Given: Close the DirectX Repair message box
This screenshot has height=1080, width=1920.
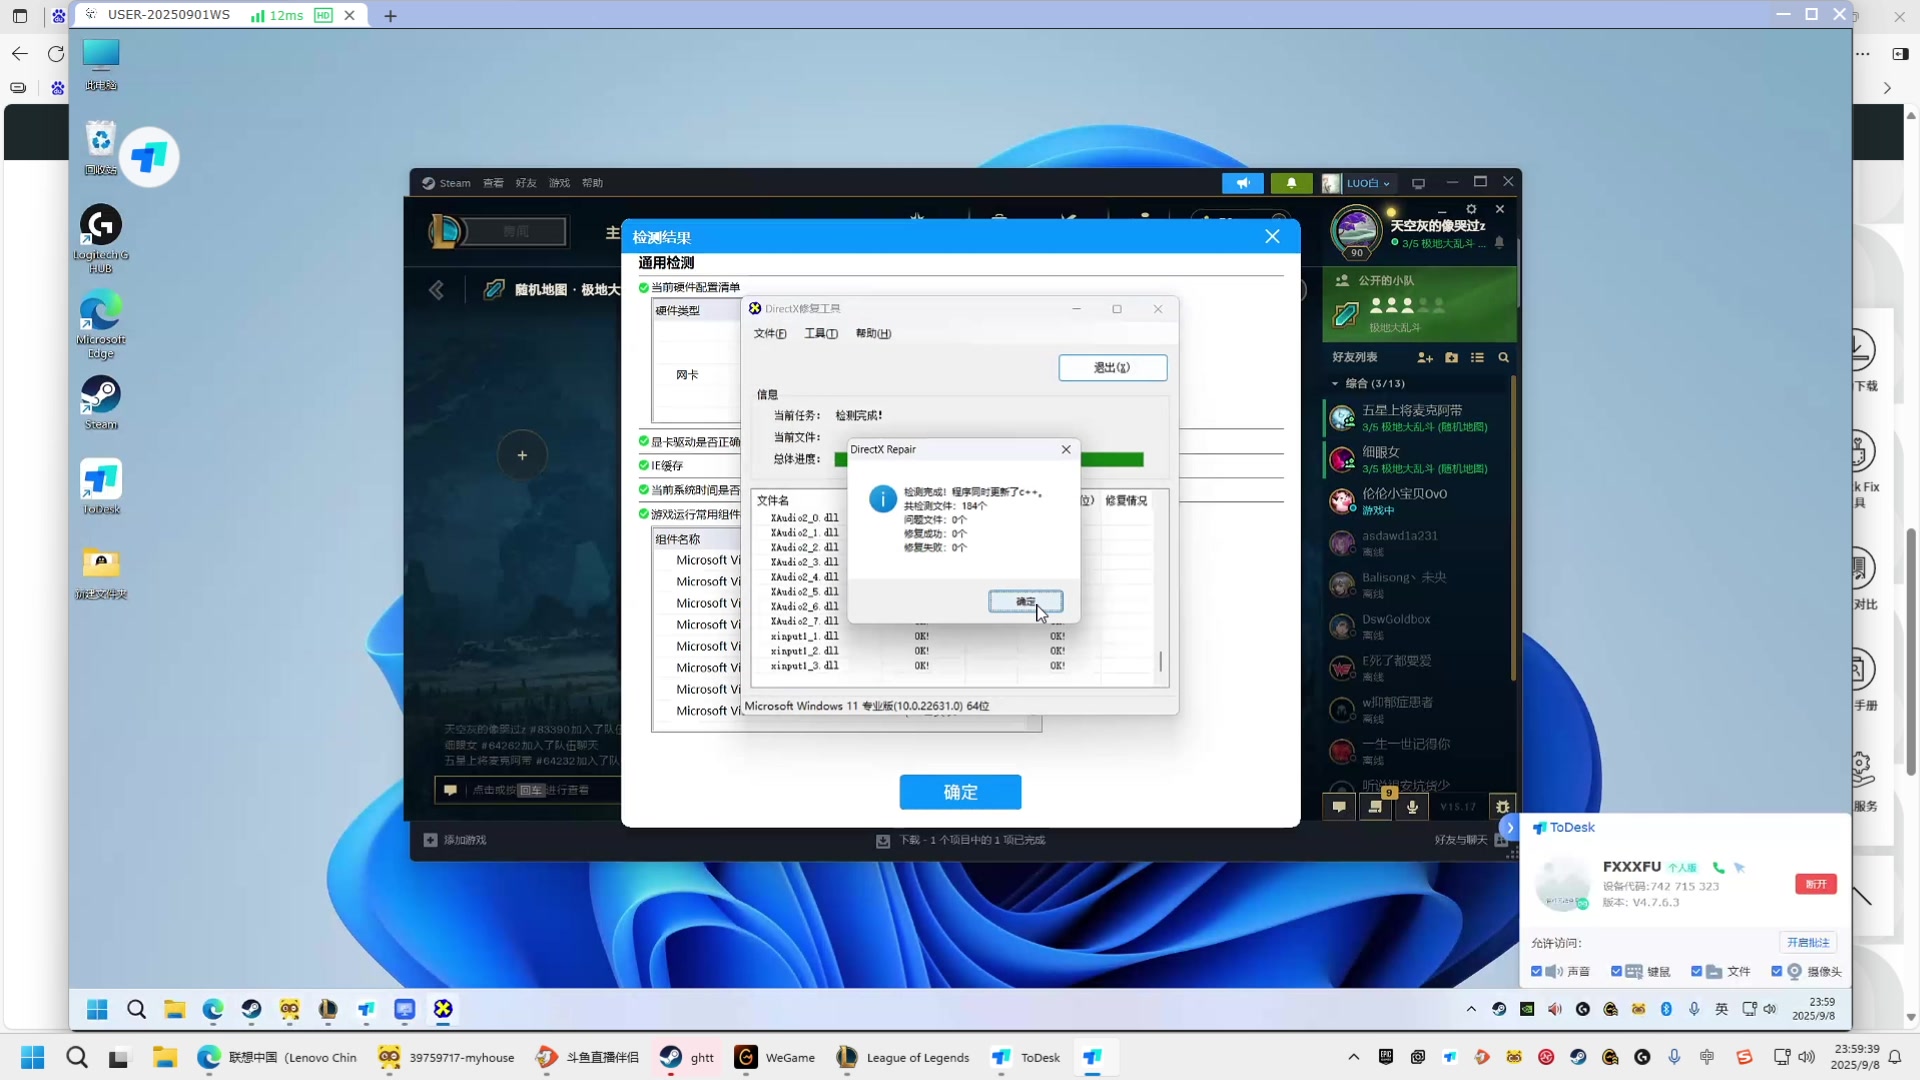Looking at the screenshot, I should [x=1066, y=449].
